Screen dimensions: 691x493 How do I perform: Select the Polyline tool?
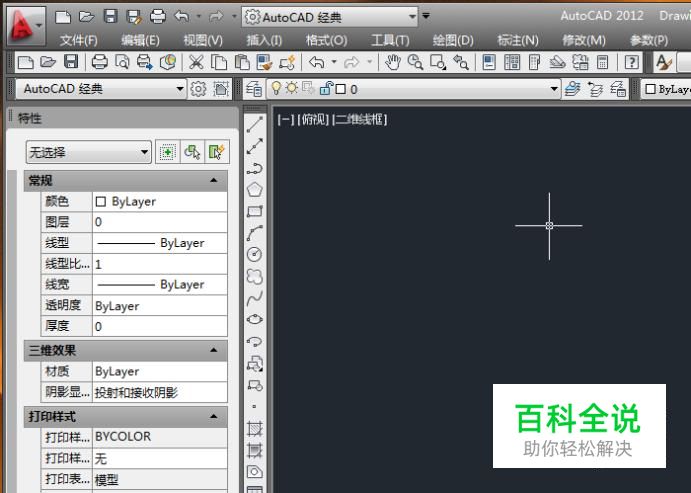pyautogui.click(x=255, y=168)
